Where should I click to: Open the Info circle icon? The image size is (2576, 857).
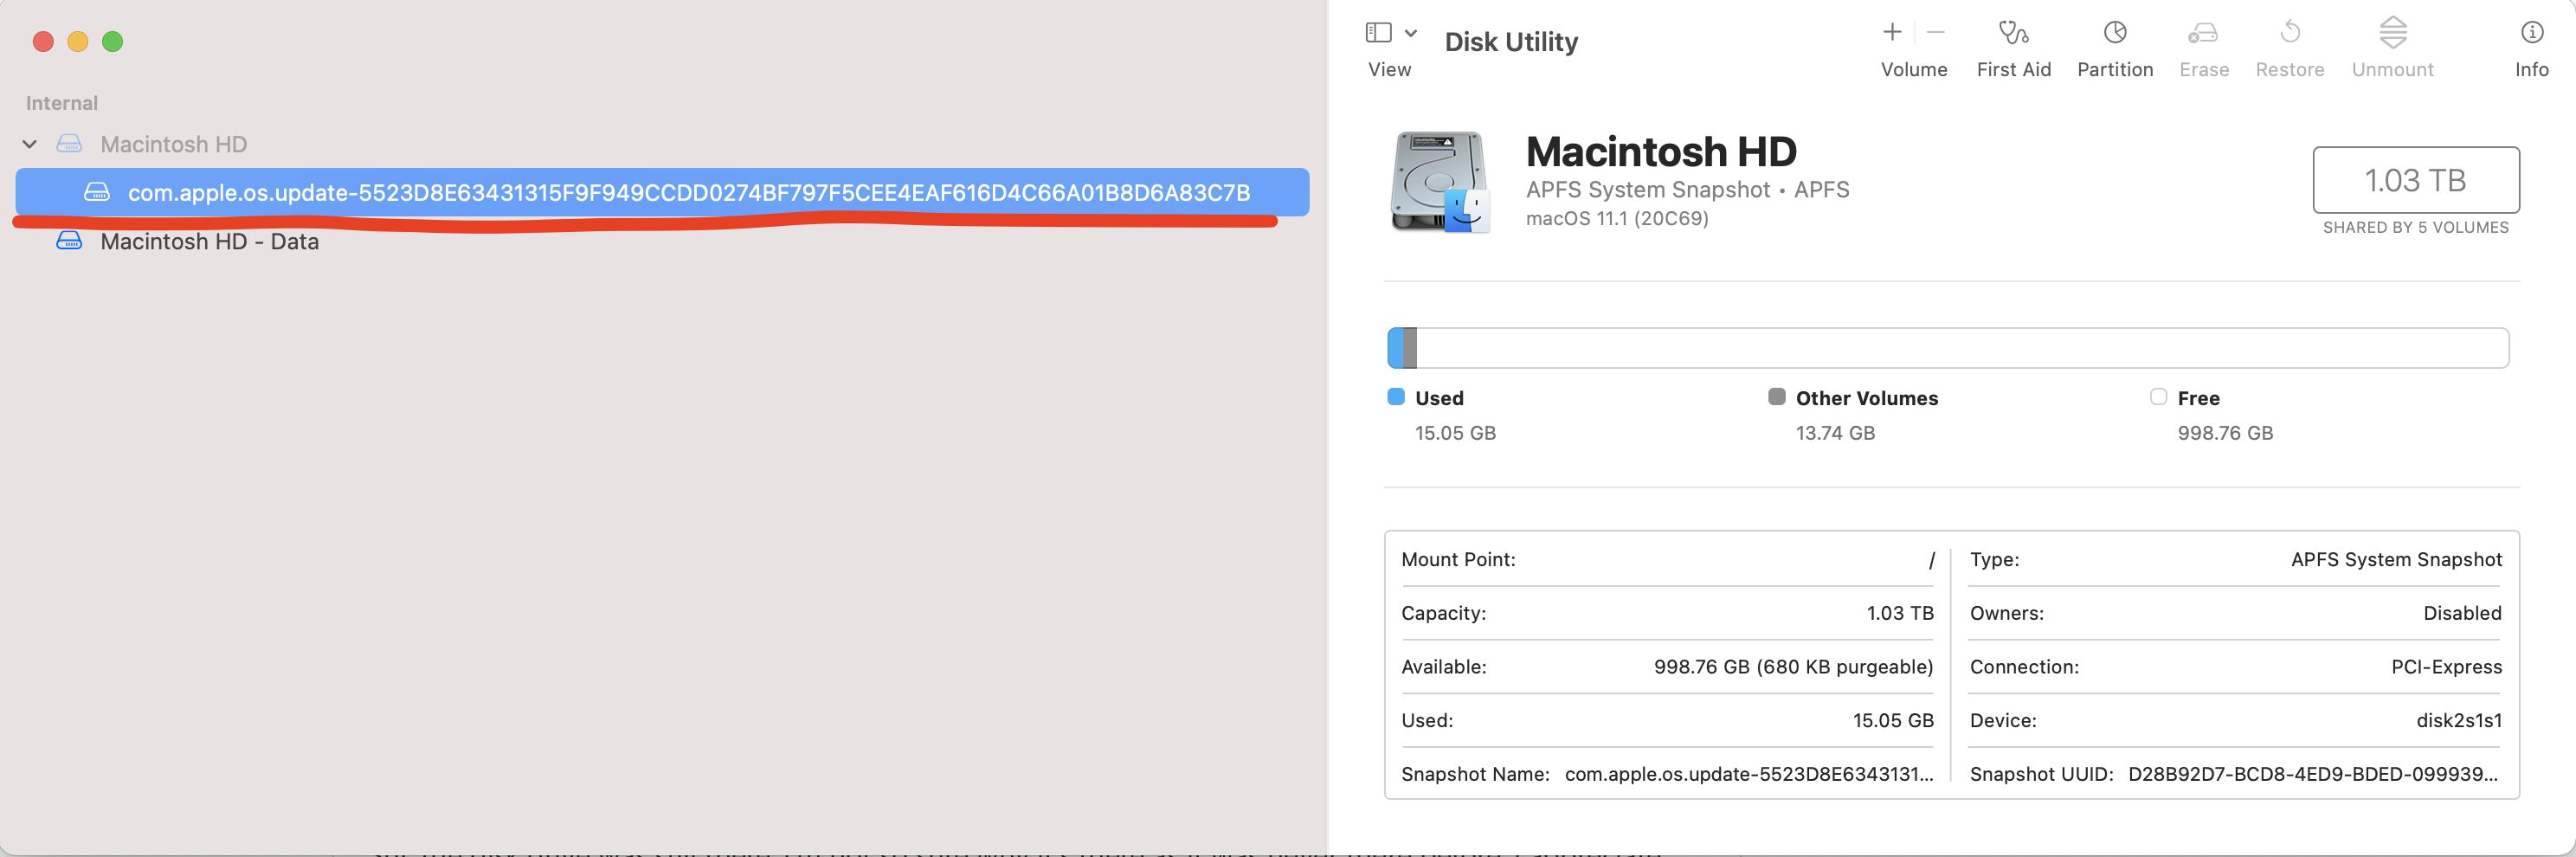coord(2531,33)
